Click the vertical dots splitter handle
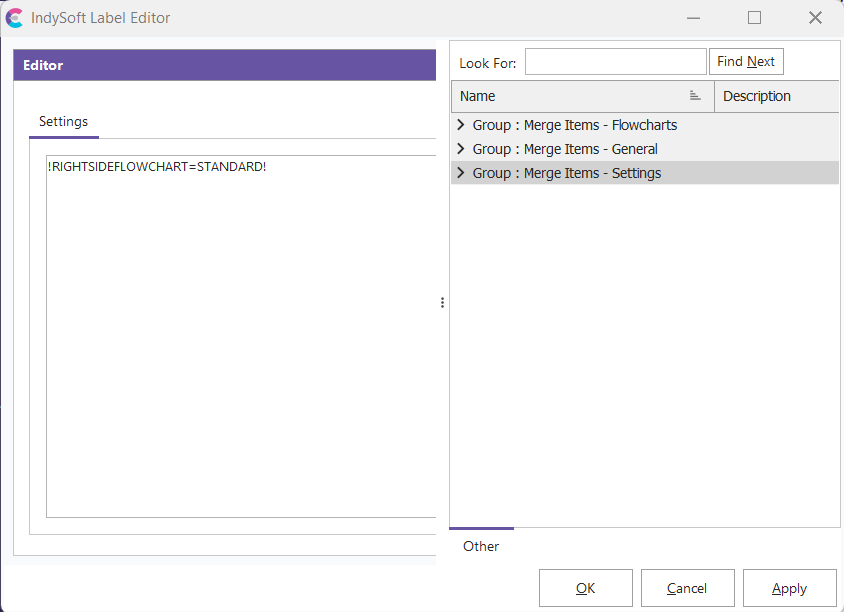 442,302
